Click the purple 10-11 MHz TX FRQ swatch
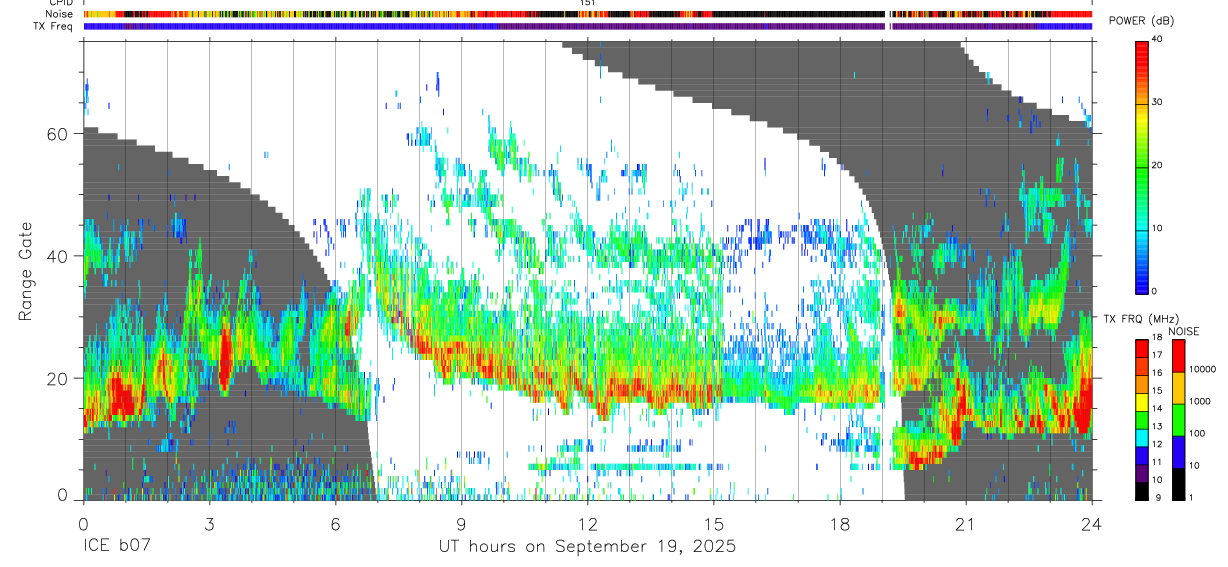 pyautogui.click(x=1142, y=473)
